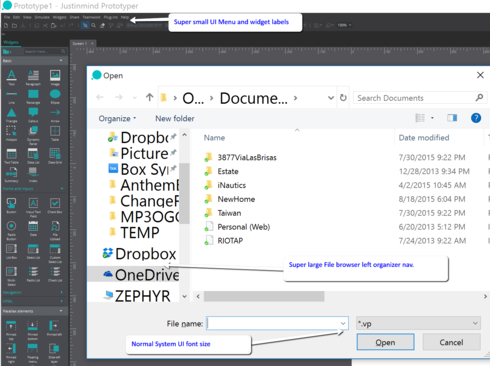Choose the Table widget
The width and height of the screenshot is (490, 366).
55,133
